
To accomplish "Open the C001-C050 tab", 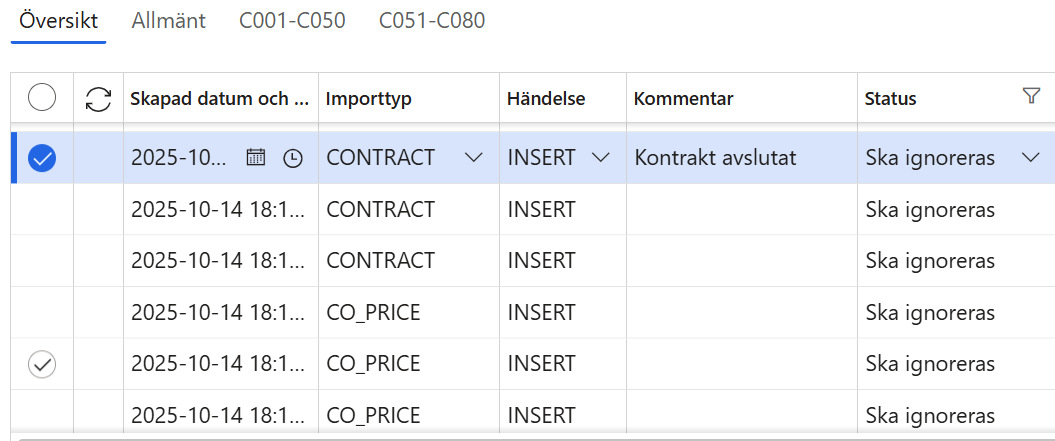I will [x=292, y=20].
